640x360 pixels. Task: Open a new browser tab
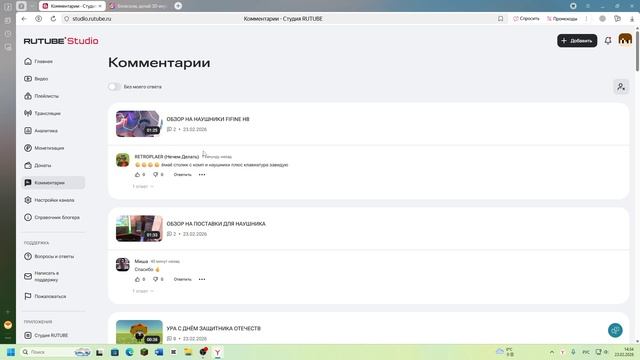tap(178, 6)
